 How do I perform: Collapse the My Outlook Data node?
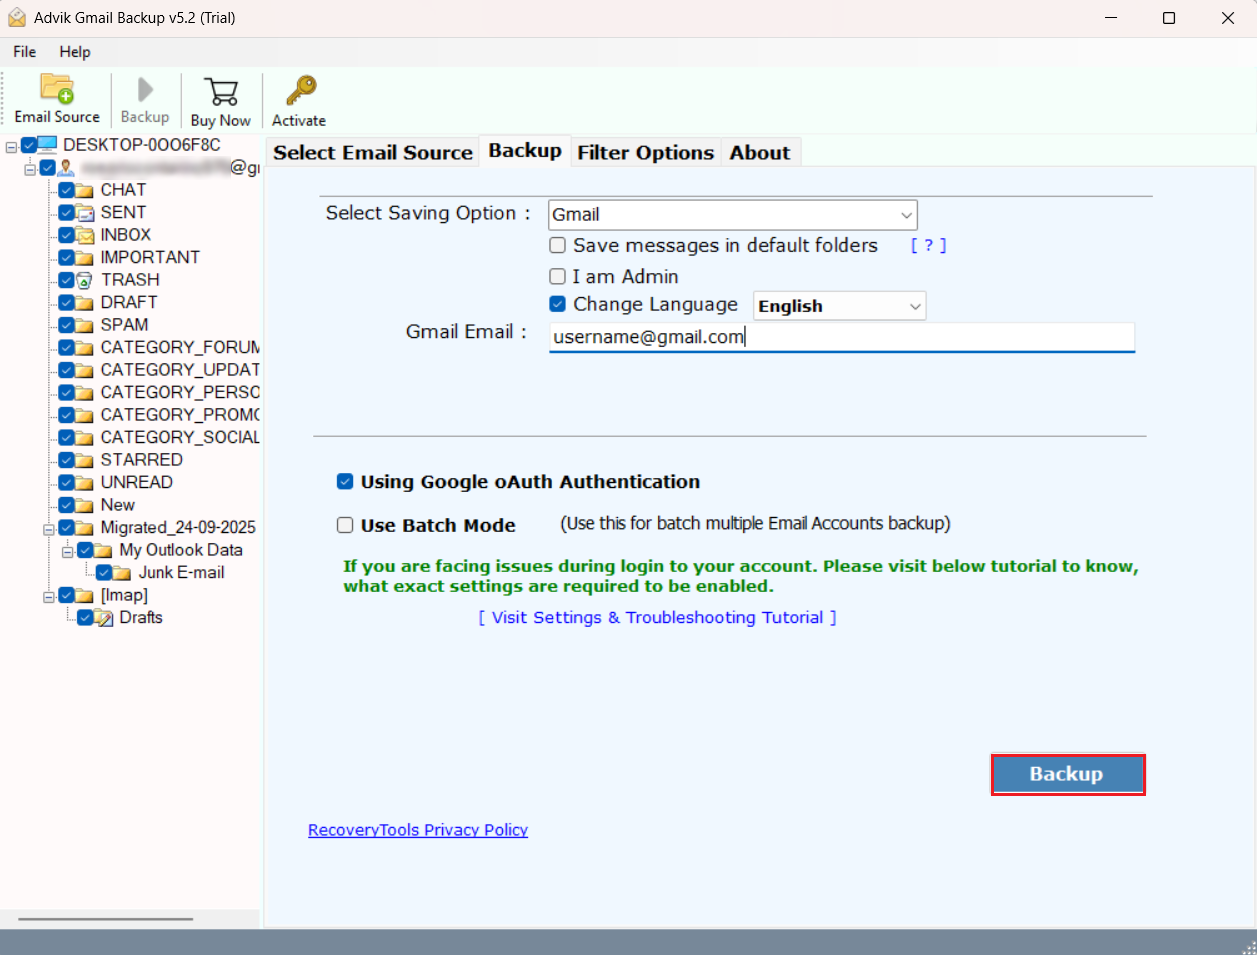click(x=67, y=551)
